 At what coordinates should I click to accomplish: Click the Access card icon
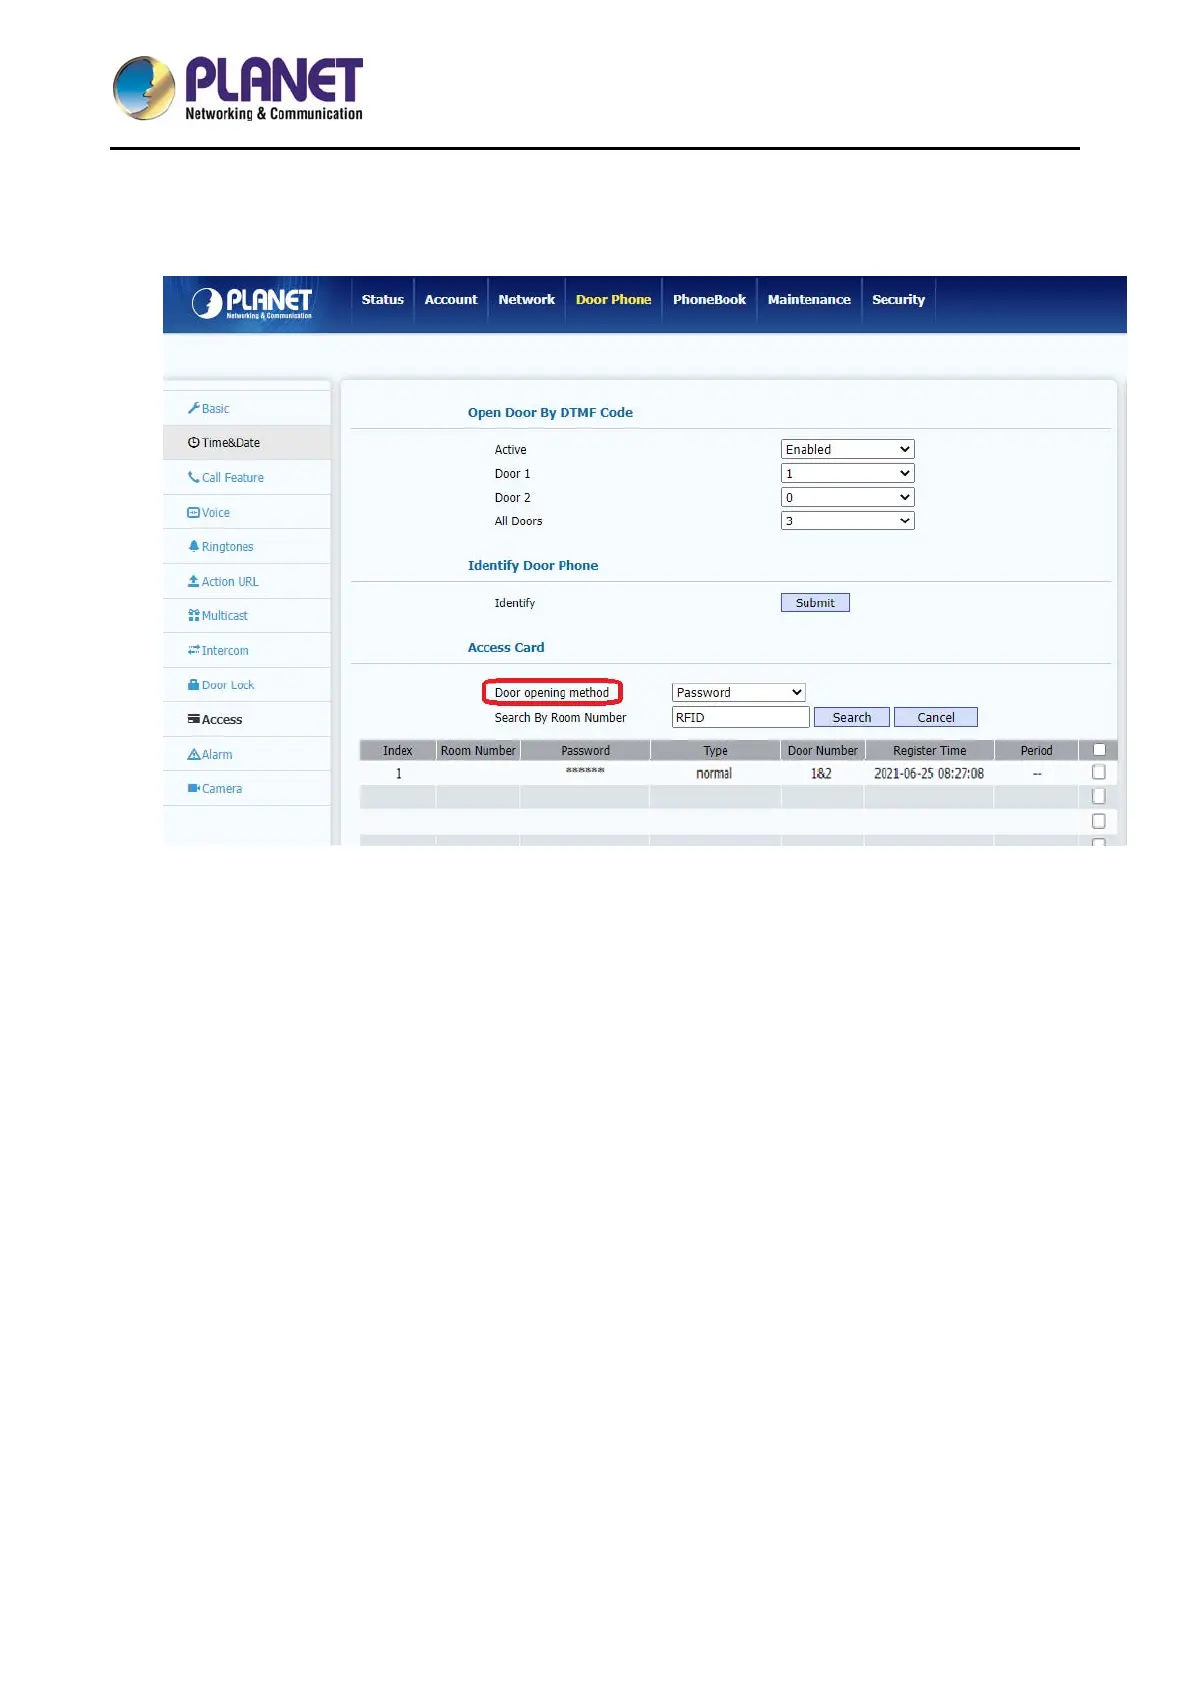(194, 719)
